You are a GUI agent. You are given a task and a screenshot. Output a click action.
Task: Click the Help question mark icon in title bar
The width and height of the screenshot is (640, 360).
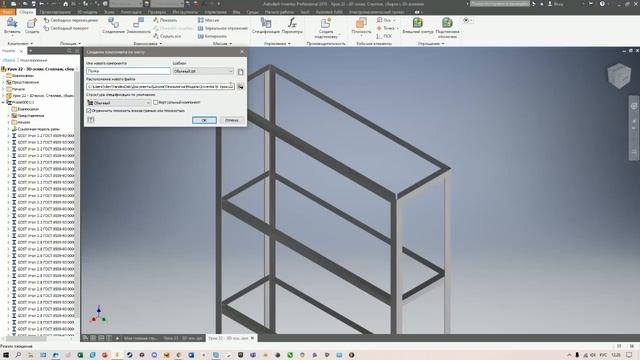tap(602, 4)
